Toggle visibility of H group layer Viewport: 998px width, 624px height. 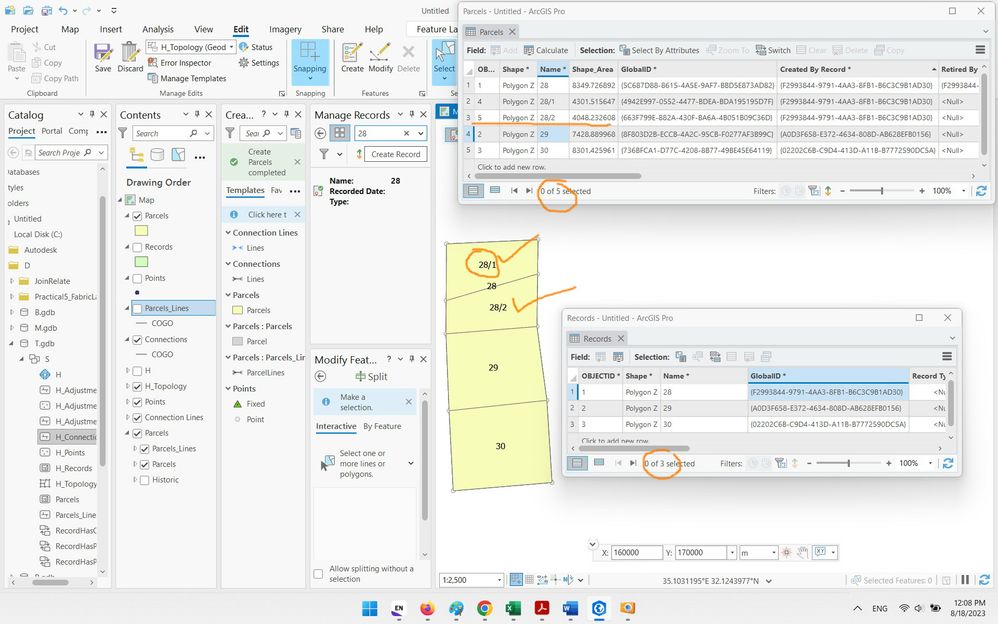pos(137,371)
